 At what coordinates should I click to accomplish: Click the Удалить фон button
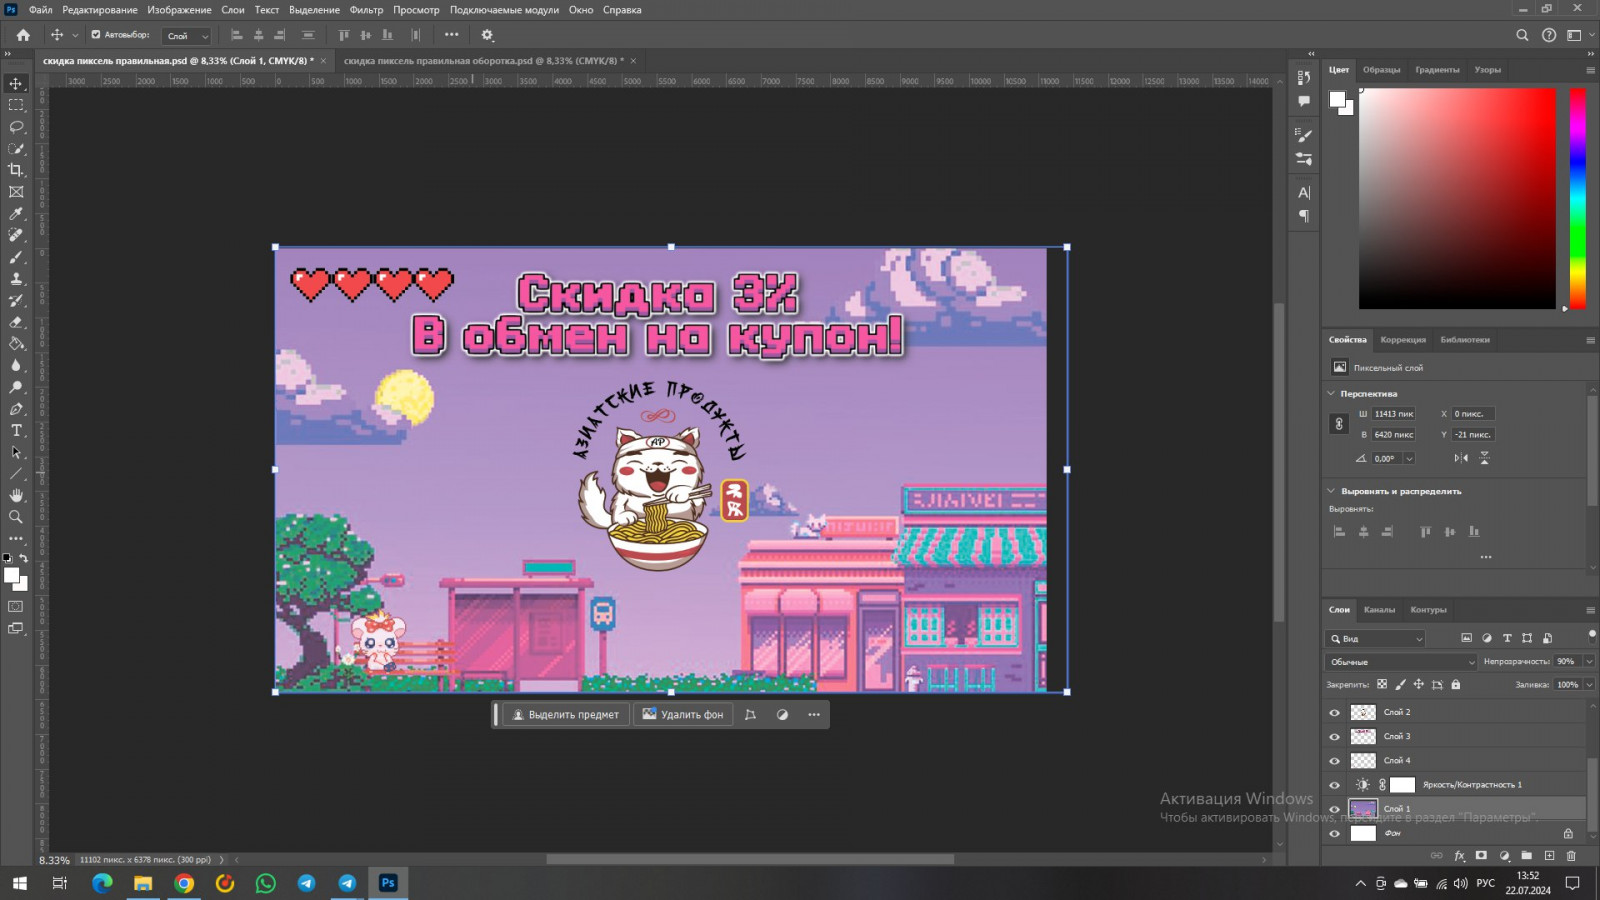point(683,715)
